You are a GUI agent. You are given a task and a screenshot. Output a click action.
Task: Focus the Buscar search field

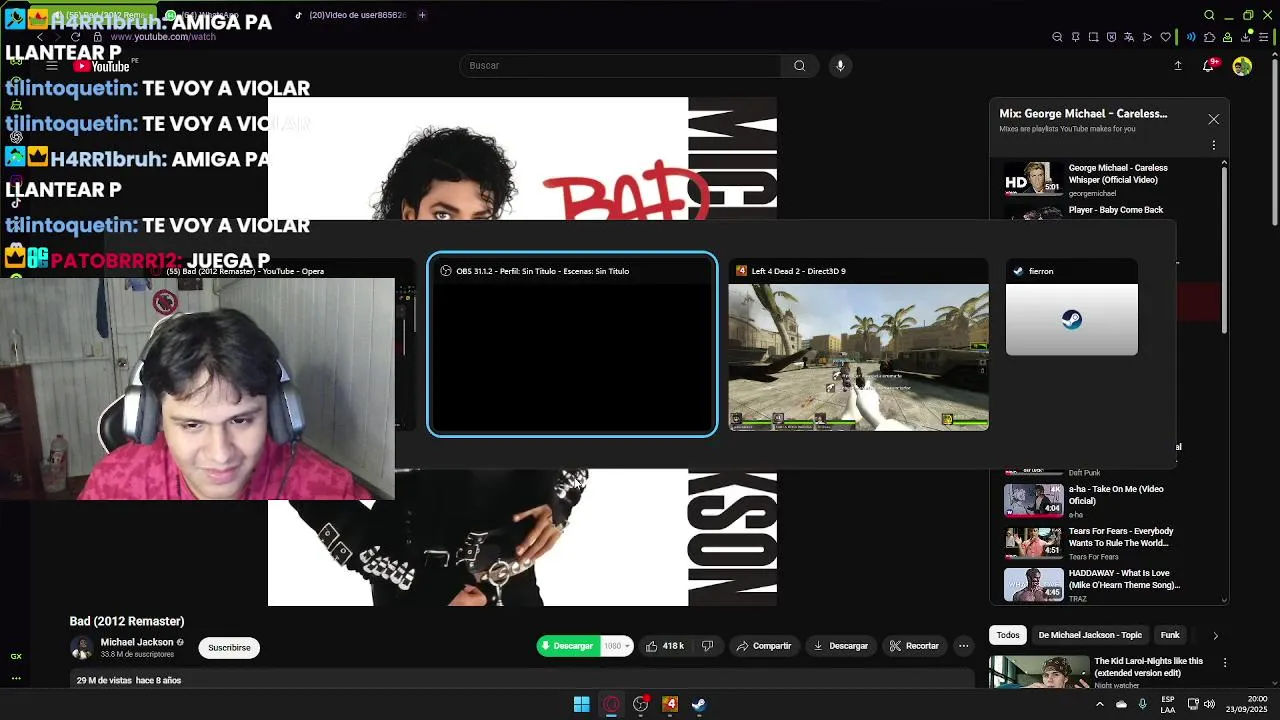click(620, 65)
